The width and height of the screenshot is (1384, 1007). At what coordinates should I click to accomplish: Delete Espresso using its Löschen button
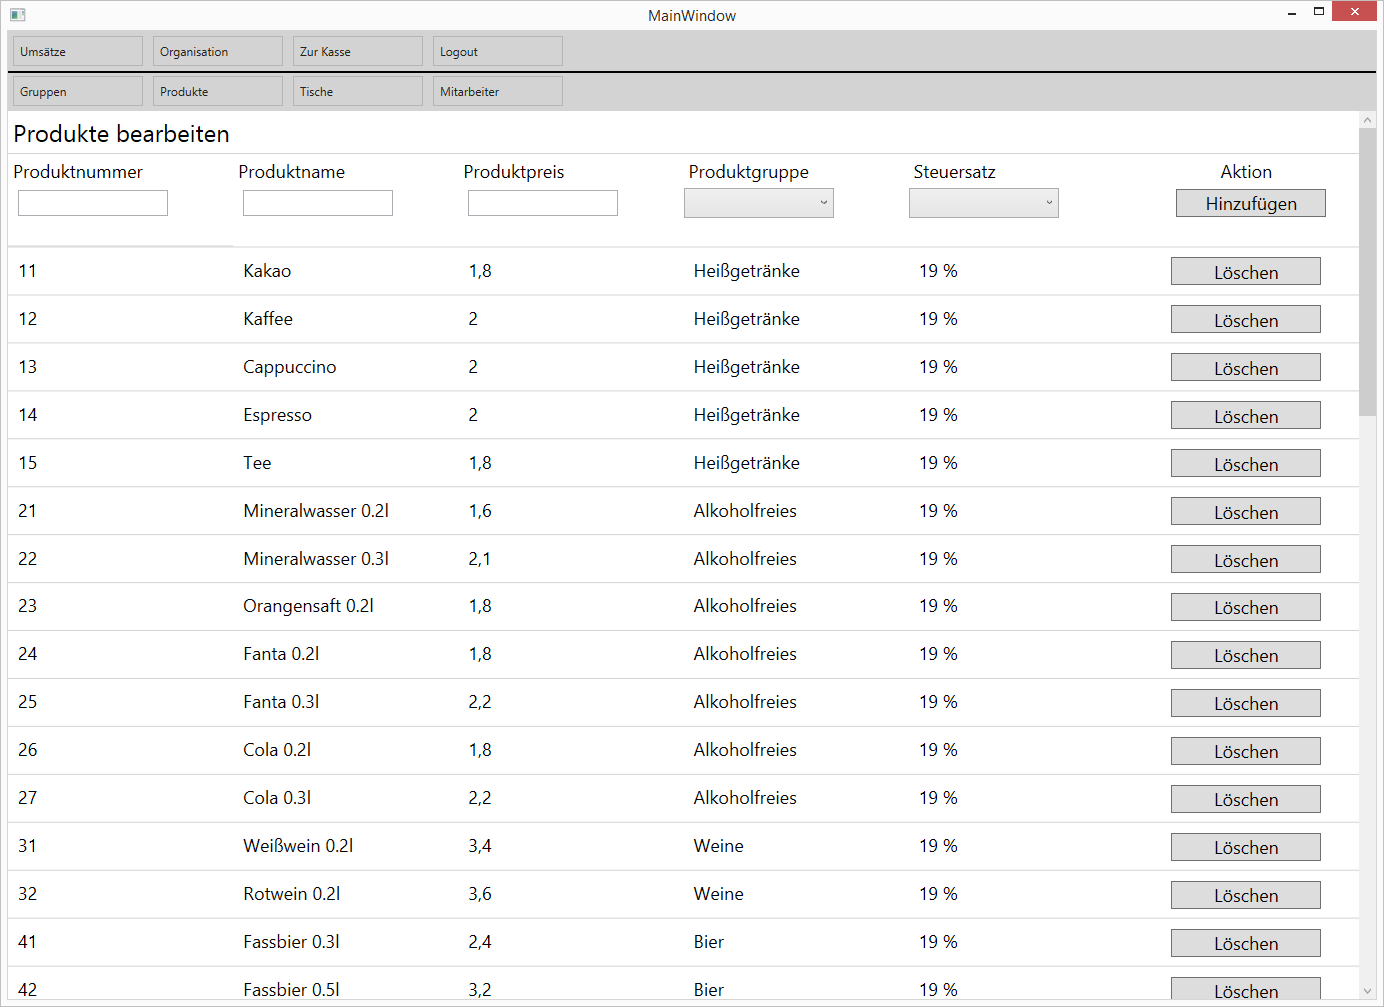click(1245, 416)
